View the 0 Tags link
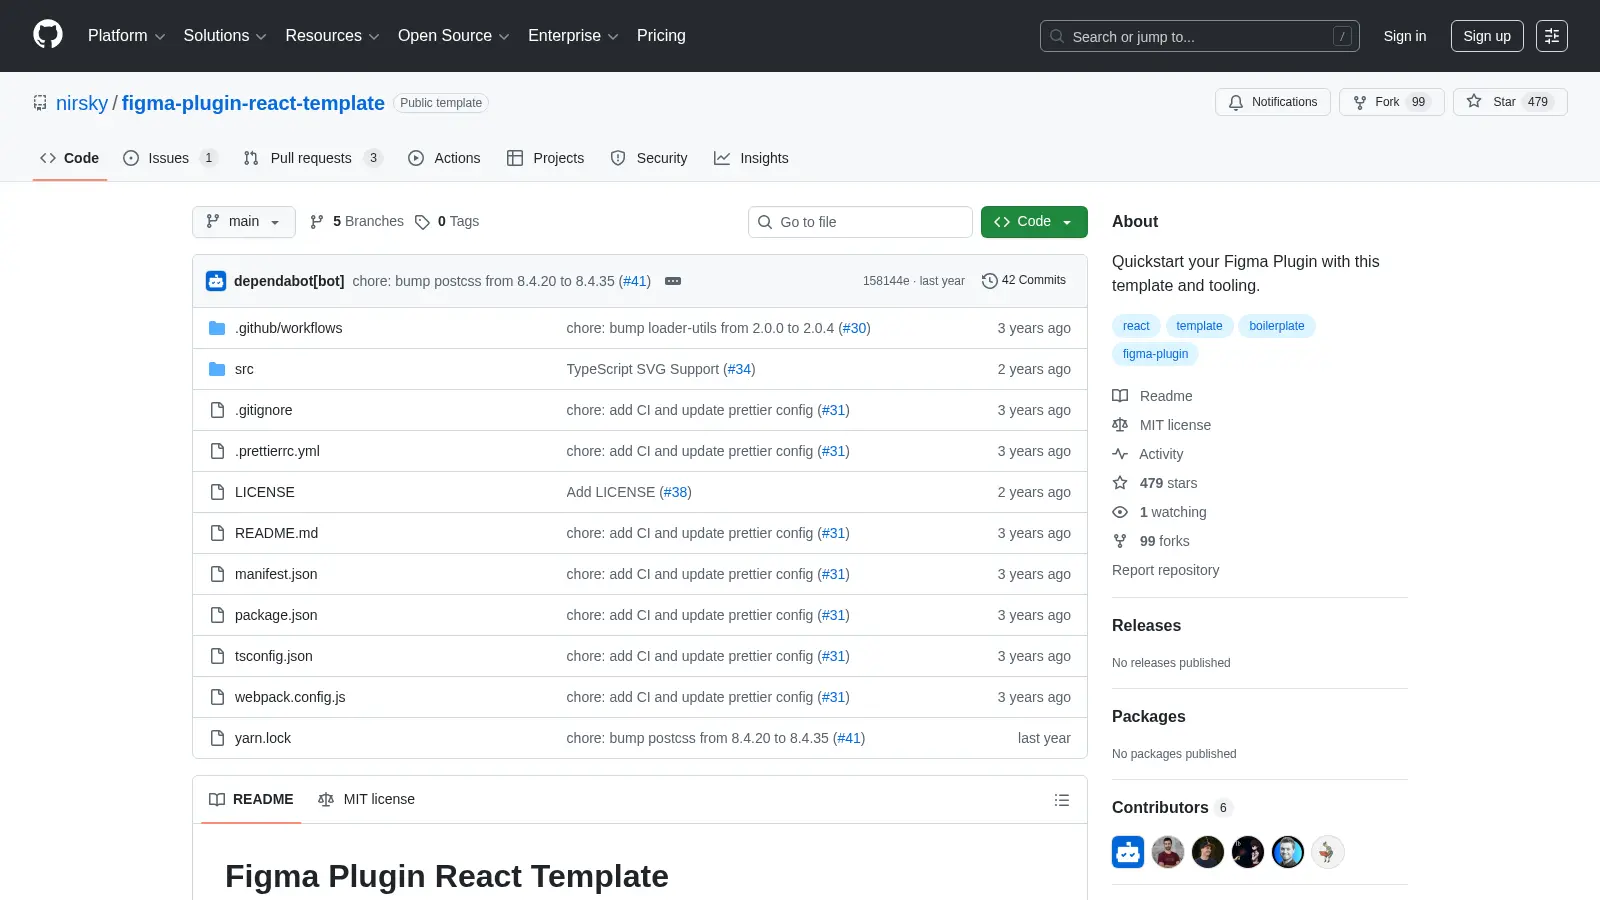 click(447, 221)
